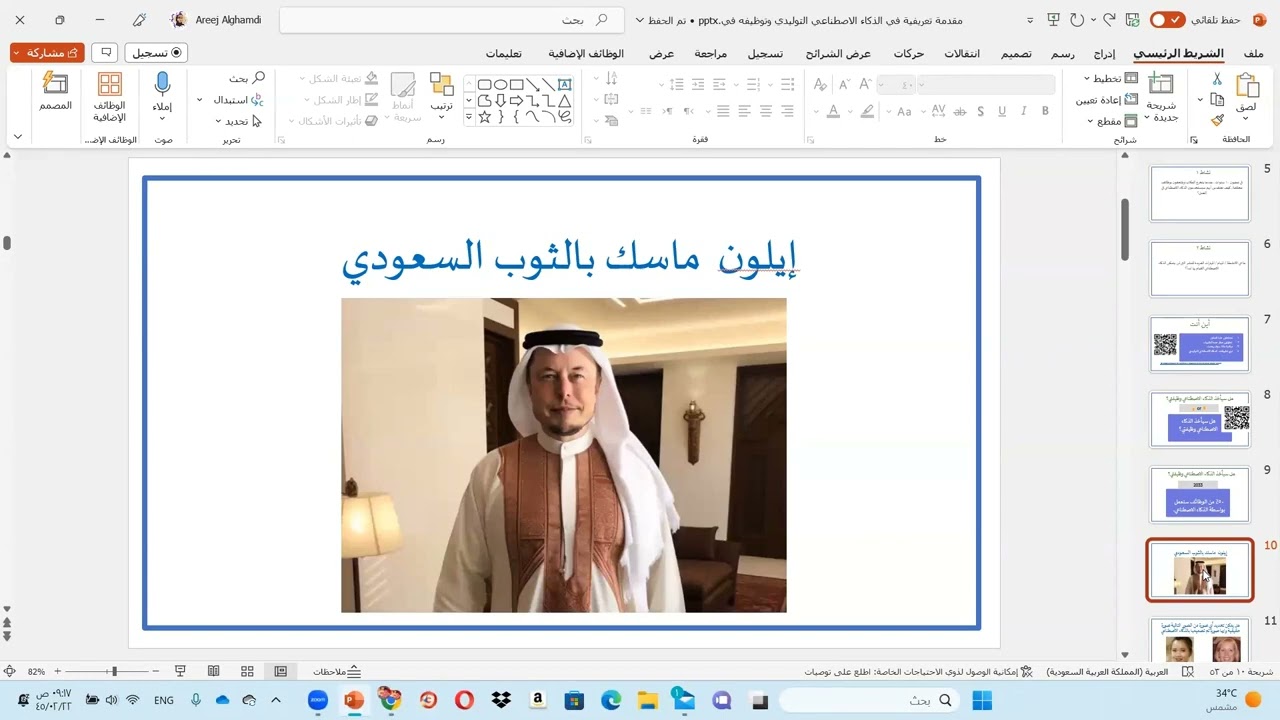Image resolution: width=1280 pixels, height=720 pixels.
Task: Open the Animations (حركات) tab
Action: pos(909,53)
